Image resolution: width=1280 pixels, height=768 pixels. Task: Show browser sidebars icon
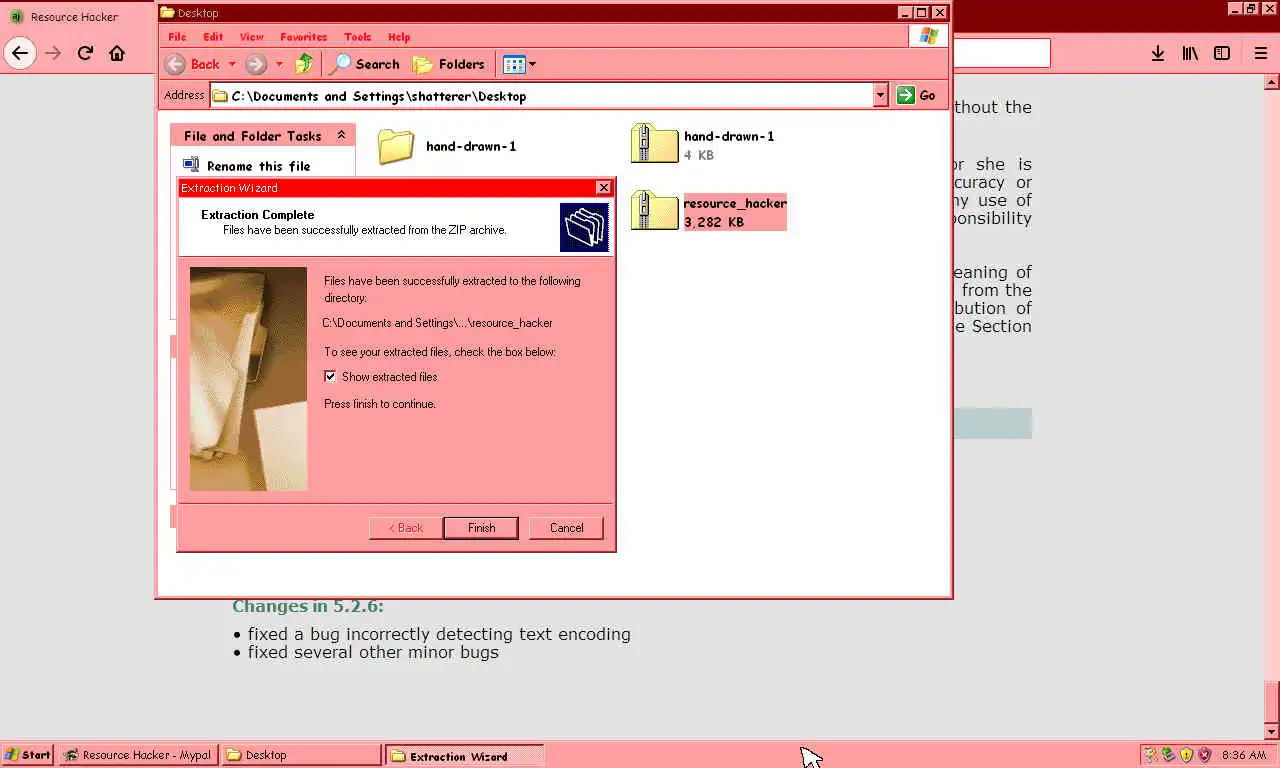point(1222,53)
